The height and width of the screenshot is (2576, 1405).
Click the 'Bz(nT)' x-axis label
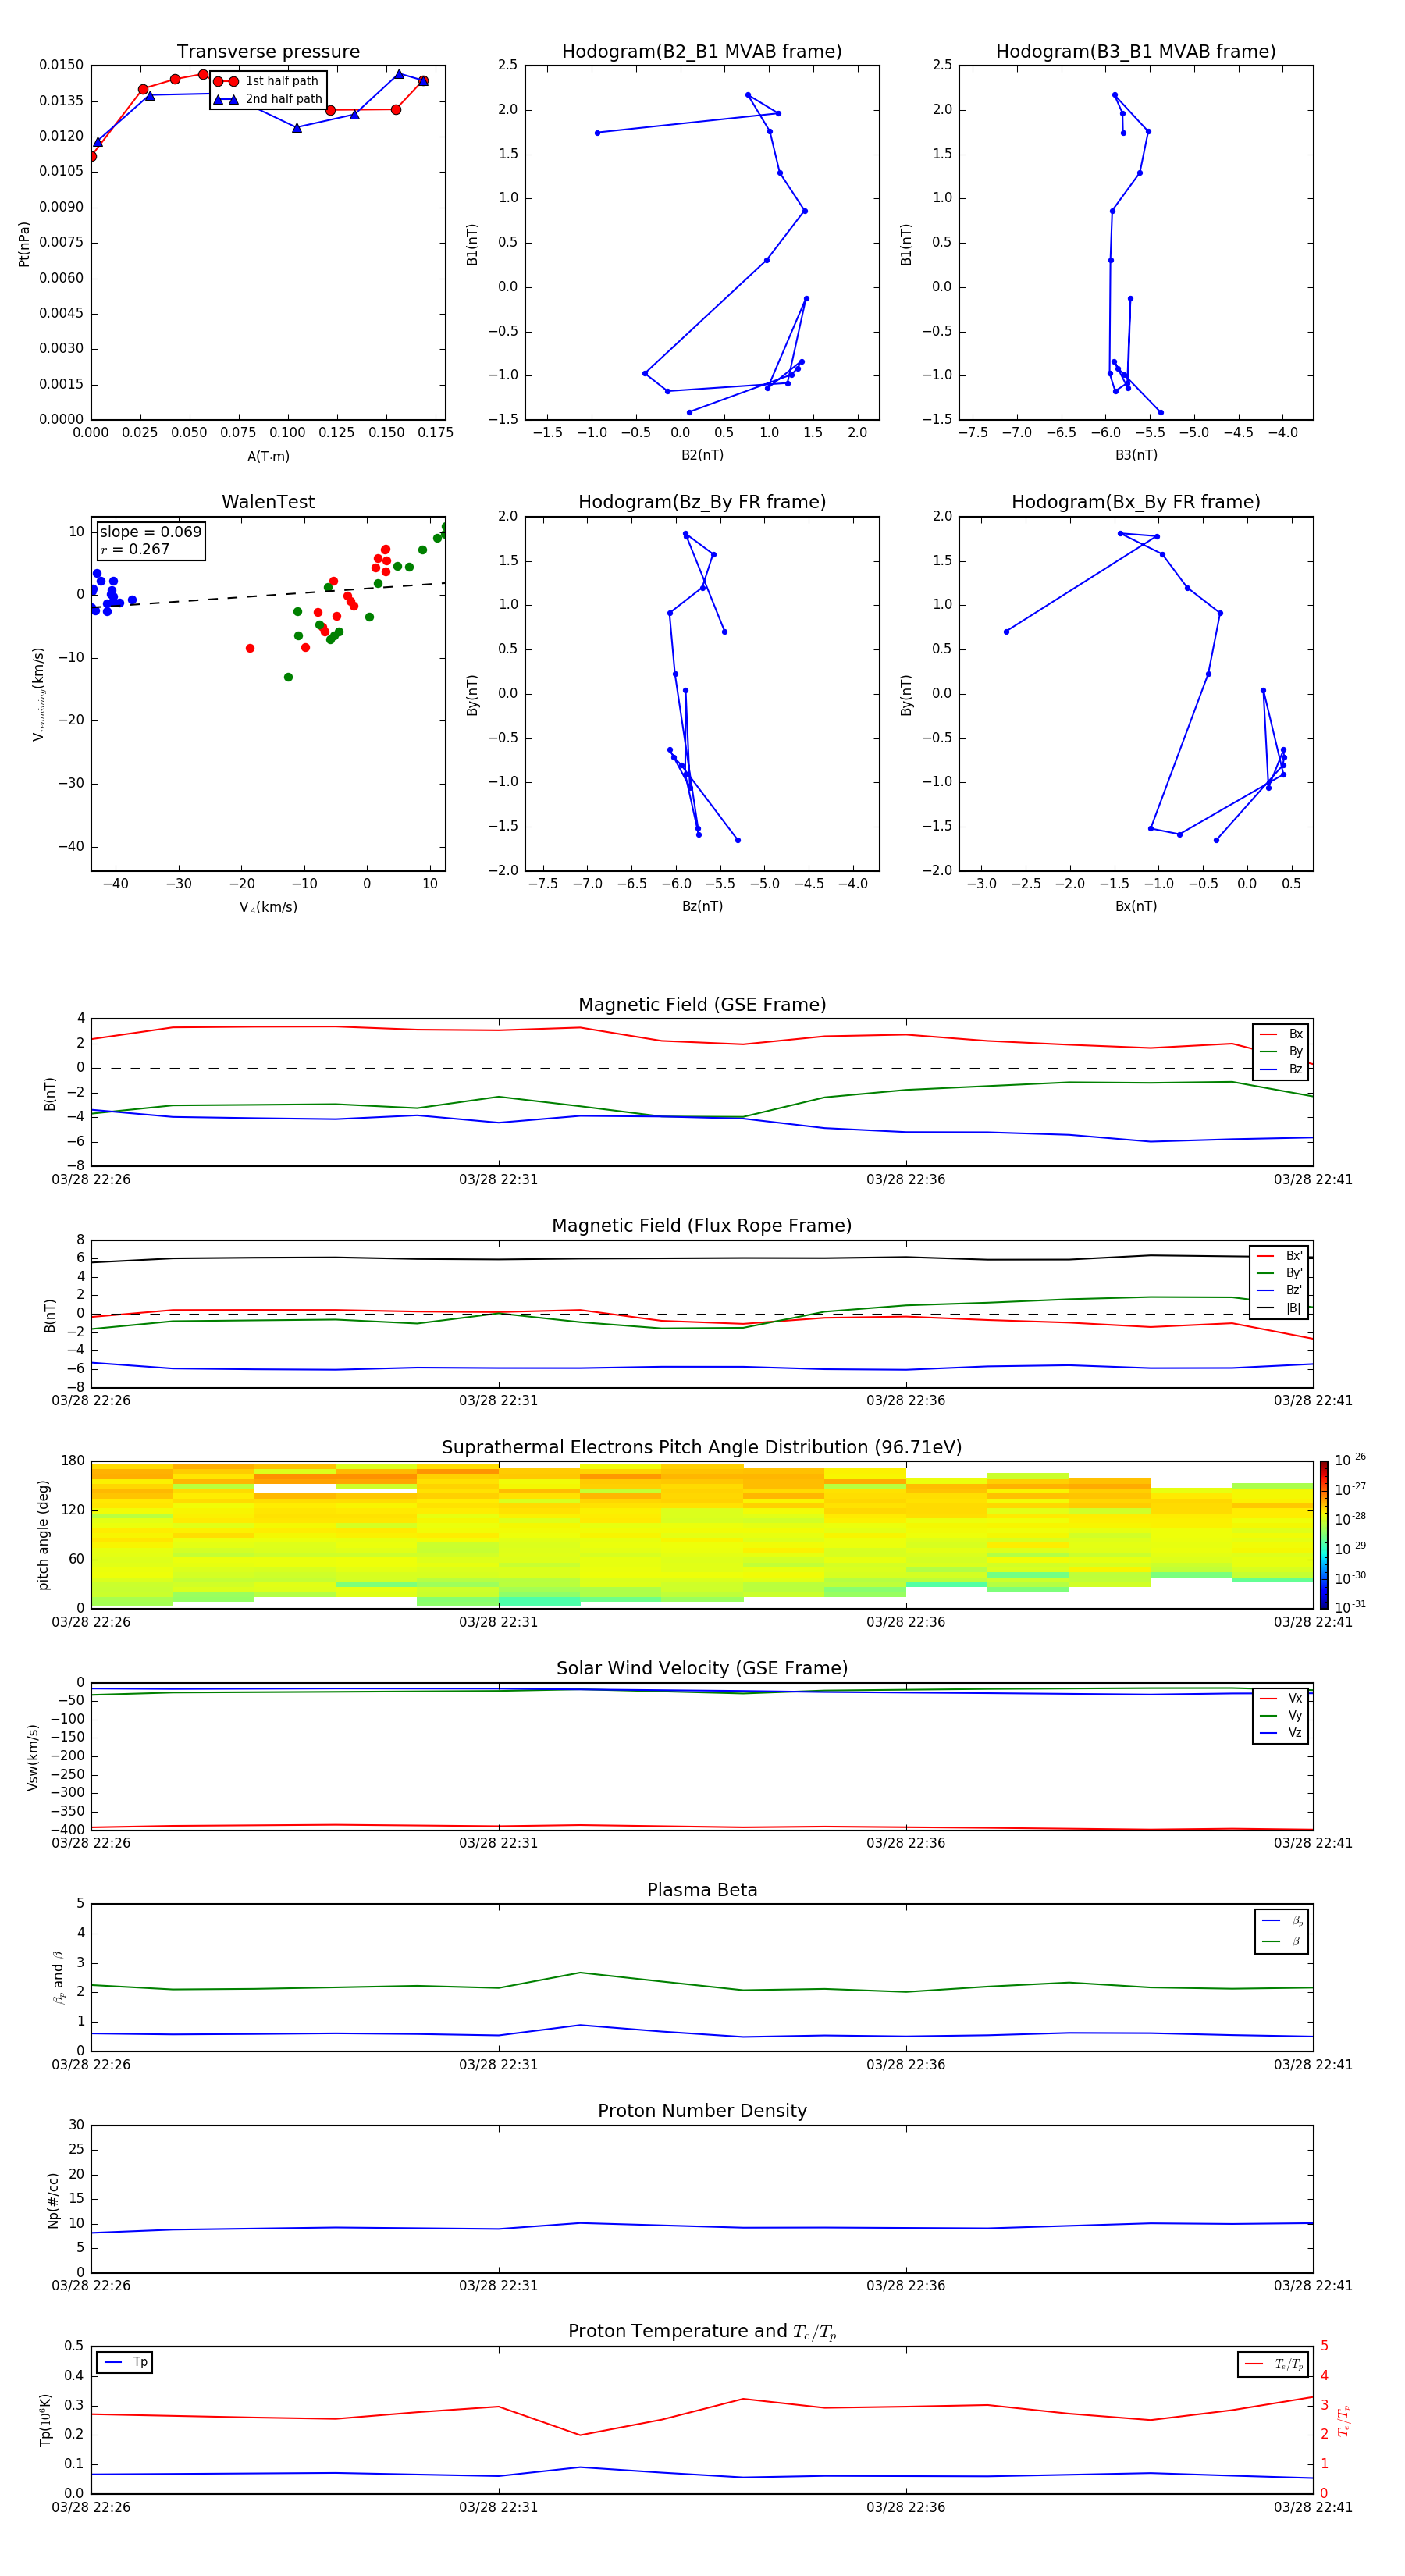[x=702, y=906]
